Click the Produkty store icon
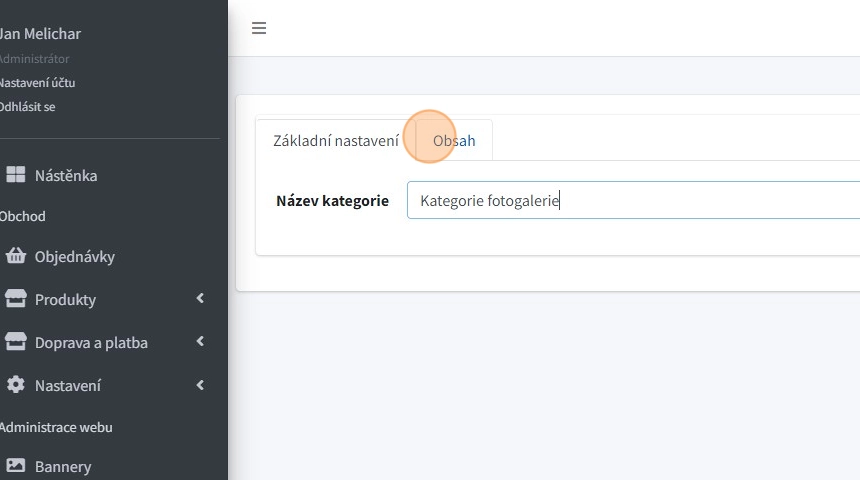Screen dimensions: 860x480 [x=16, y=299]
